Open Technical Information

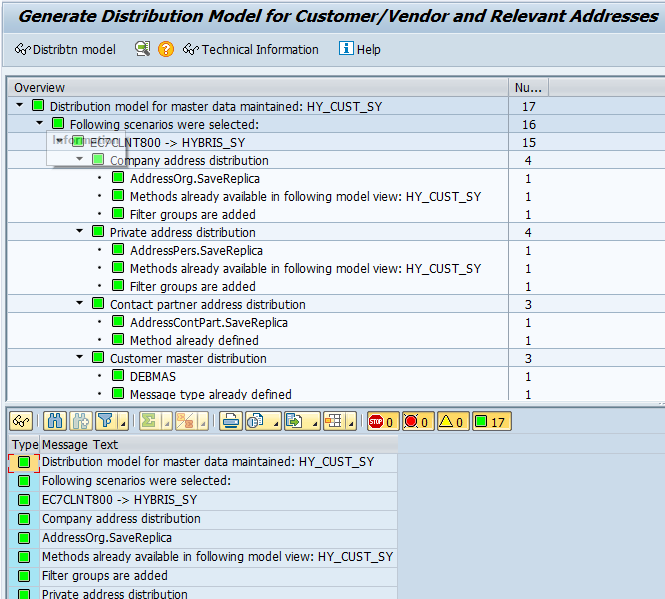tap(251, 49)
